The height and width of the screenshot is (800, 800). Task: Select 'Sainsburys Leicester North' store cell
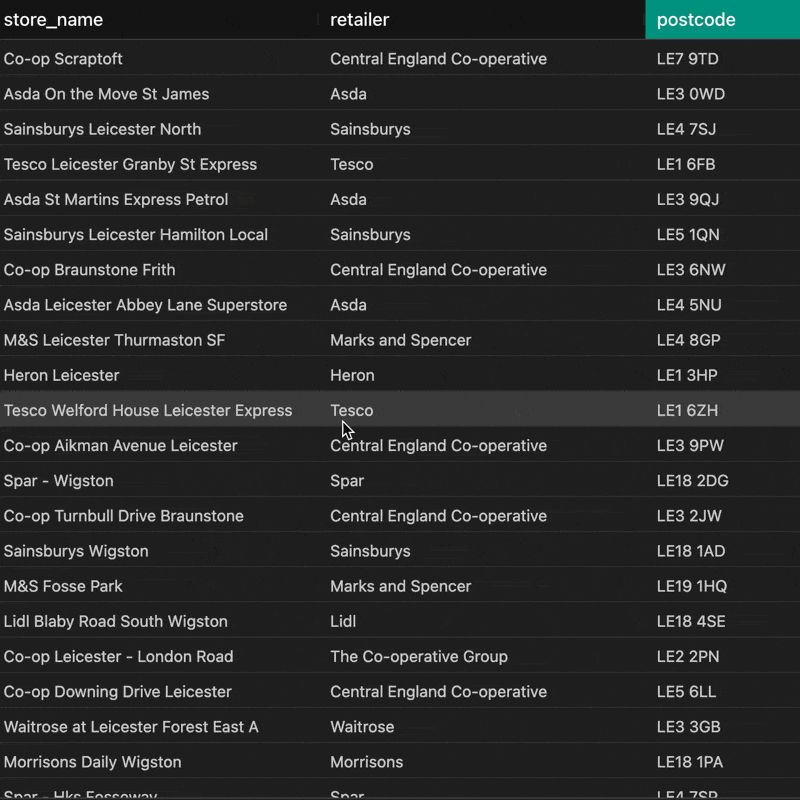tap(102, 129)
